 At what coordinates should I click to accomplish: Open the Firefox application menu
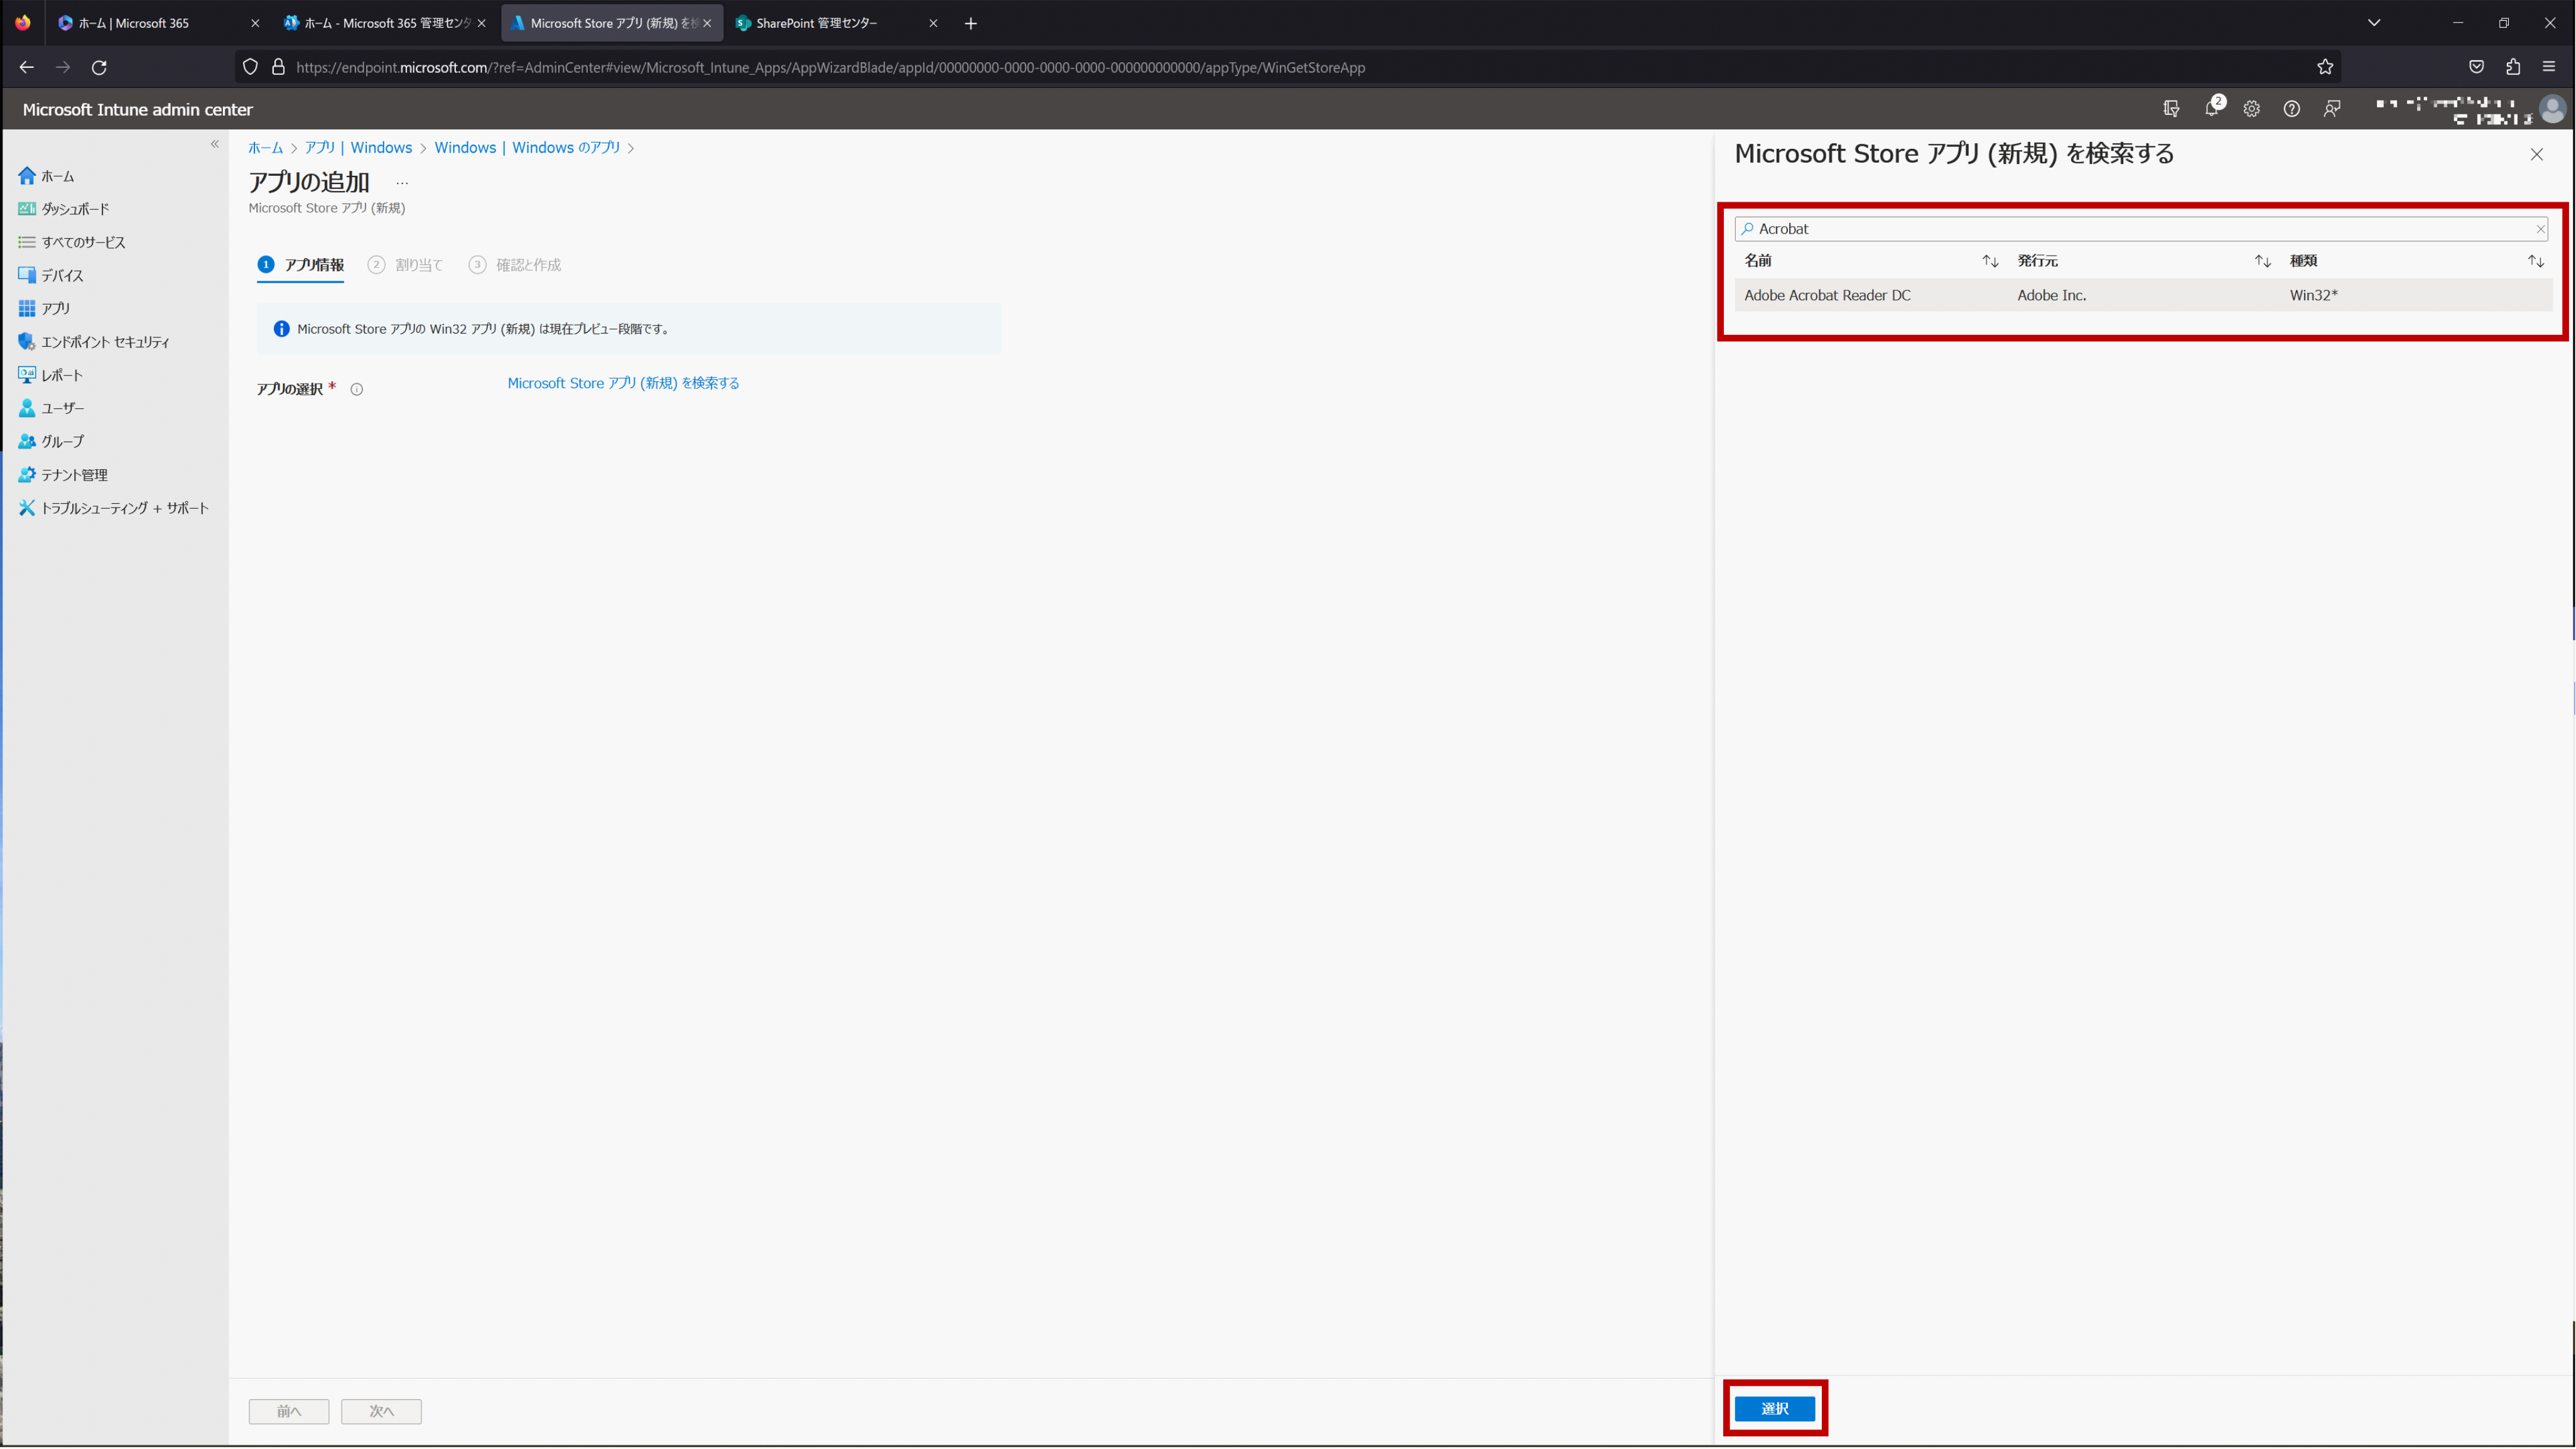coord(2548,67)
